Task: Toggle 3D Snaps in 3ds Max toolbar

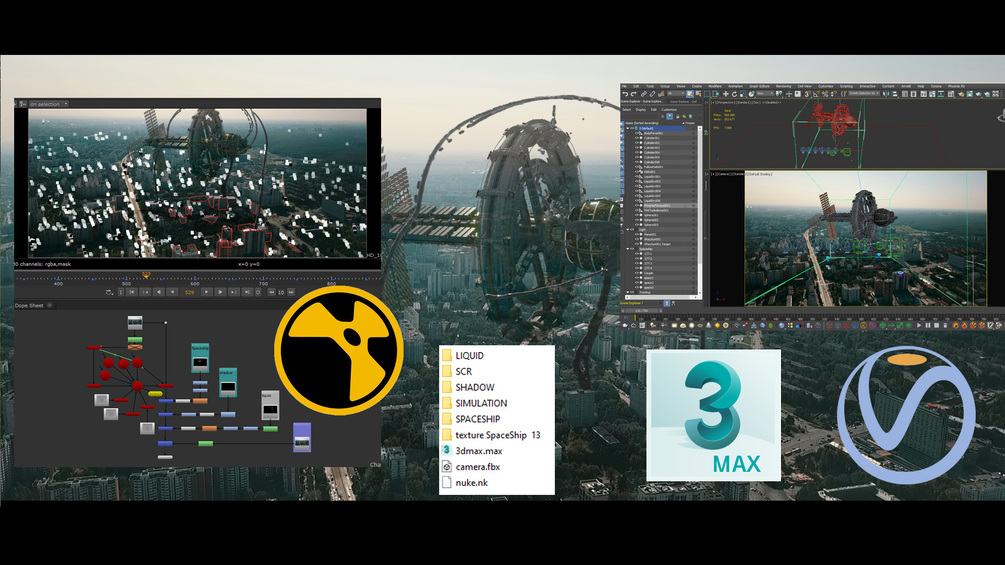Action: [807, 94]
